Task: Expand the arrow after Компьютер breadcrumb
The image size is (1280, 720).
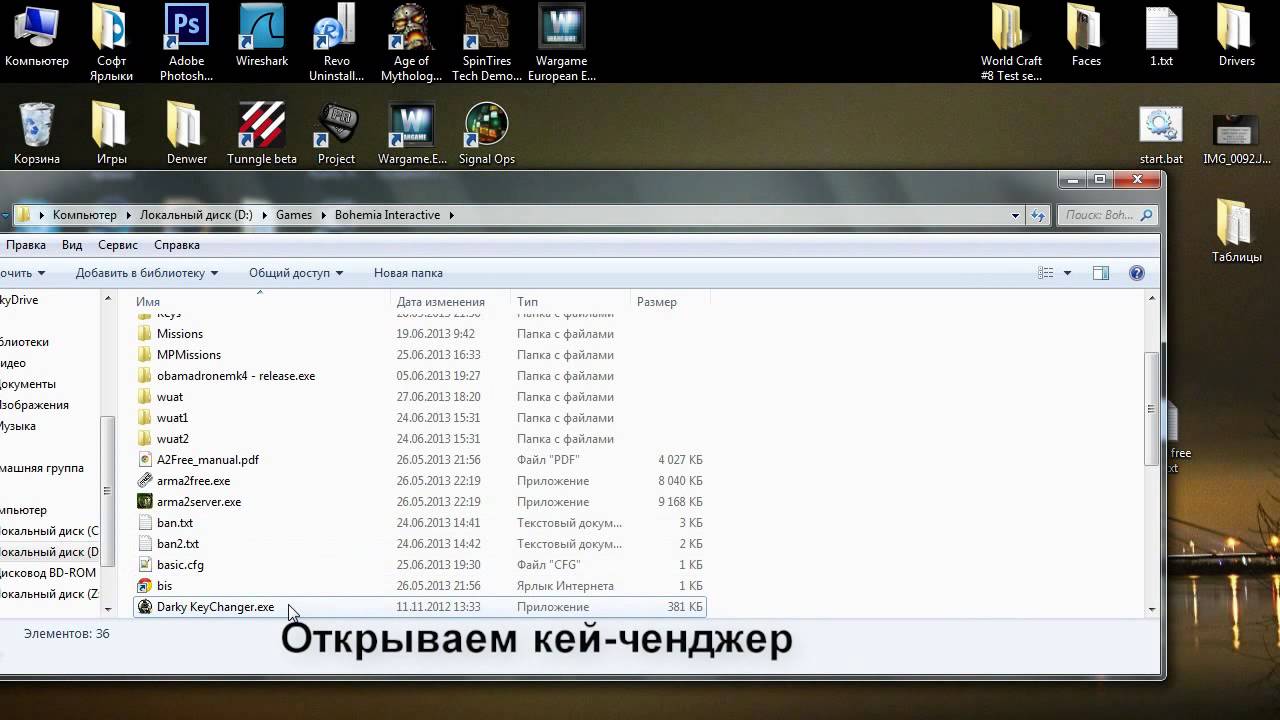Action: coord(128,215)
